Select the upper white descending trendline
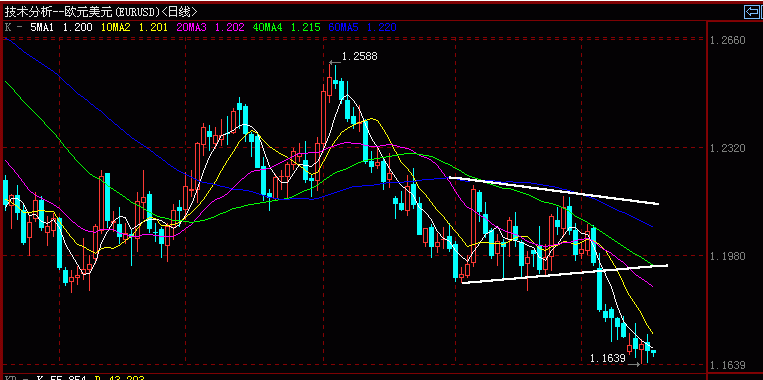Viewport: 763px width, 380px height. coord(554,191)
